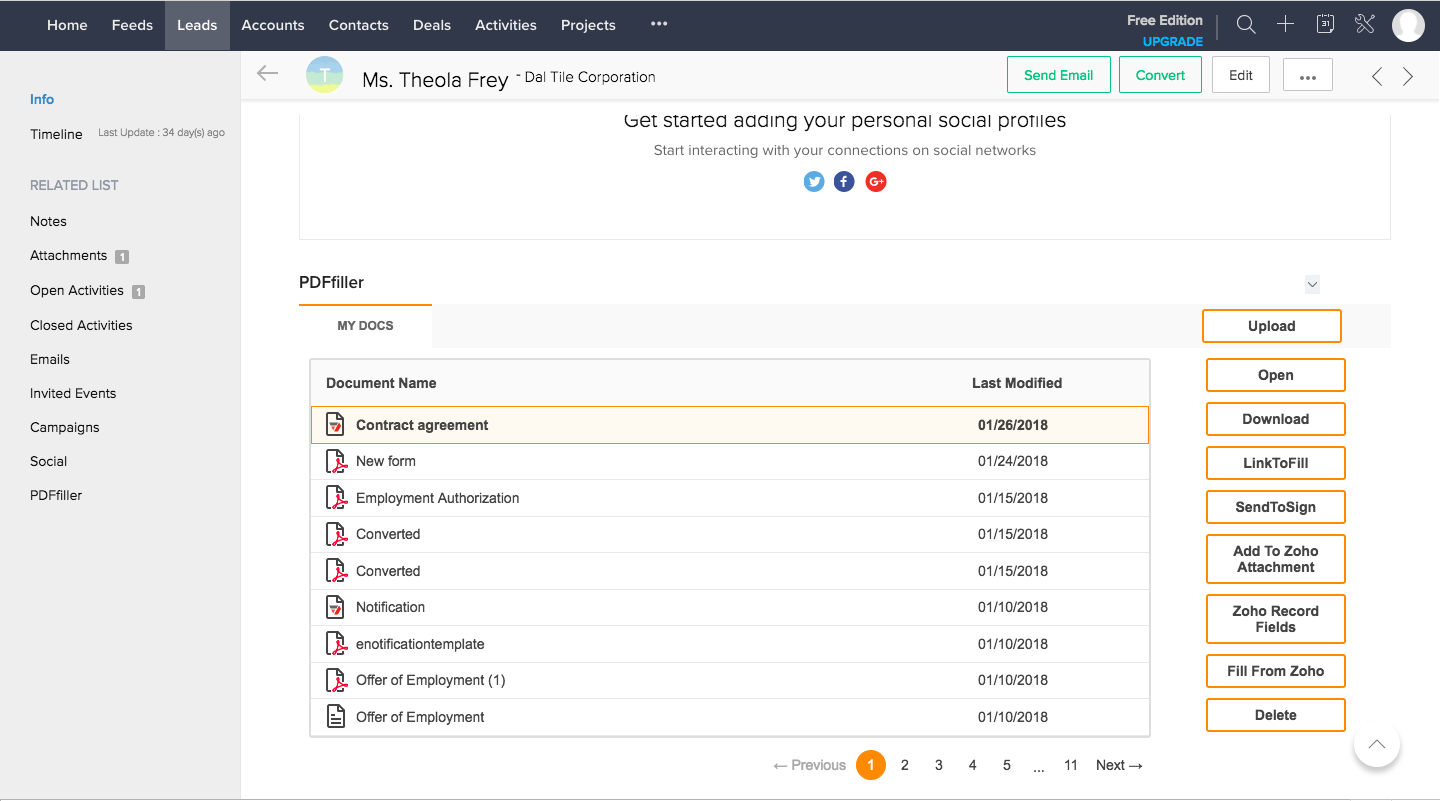Click the SendToSign button
The image size is (1440, 801).
coord(1276,507)
